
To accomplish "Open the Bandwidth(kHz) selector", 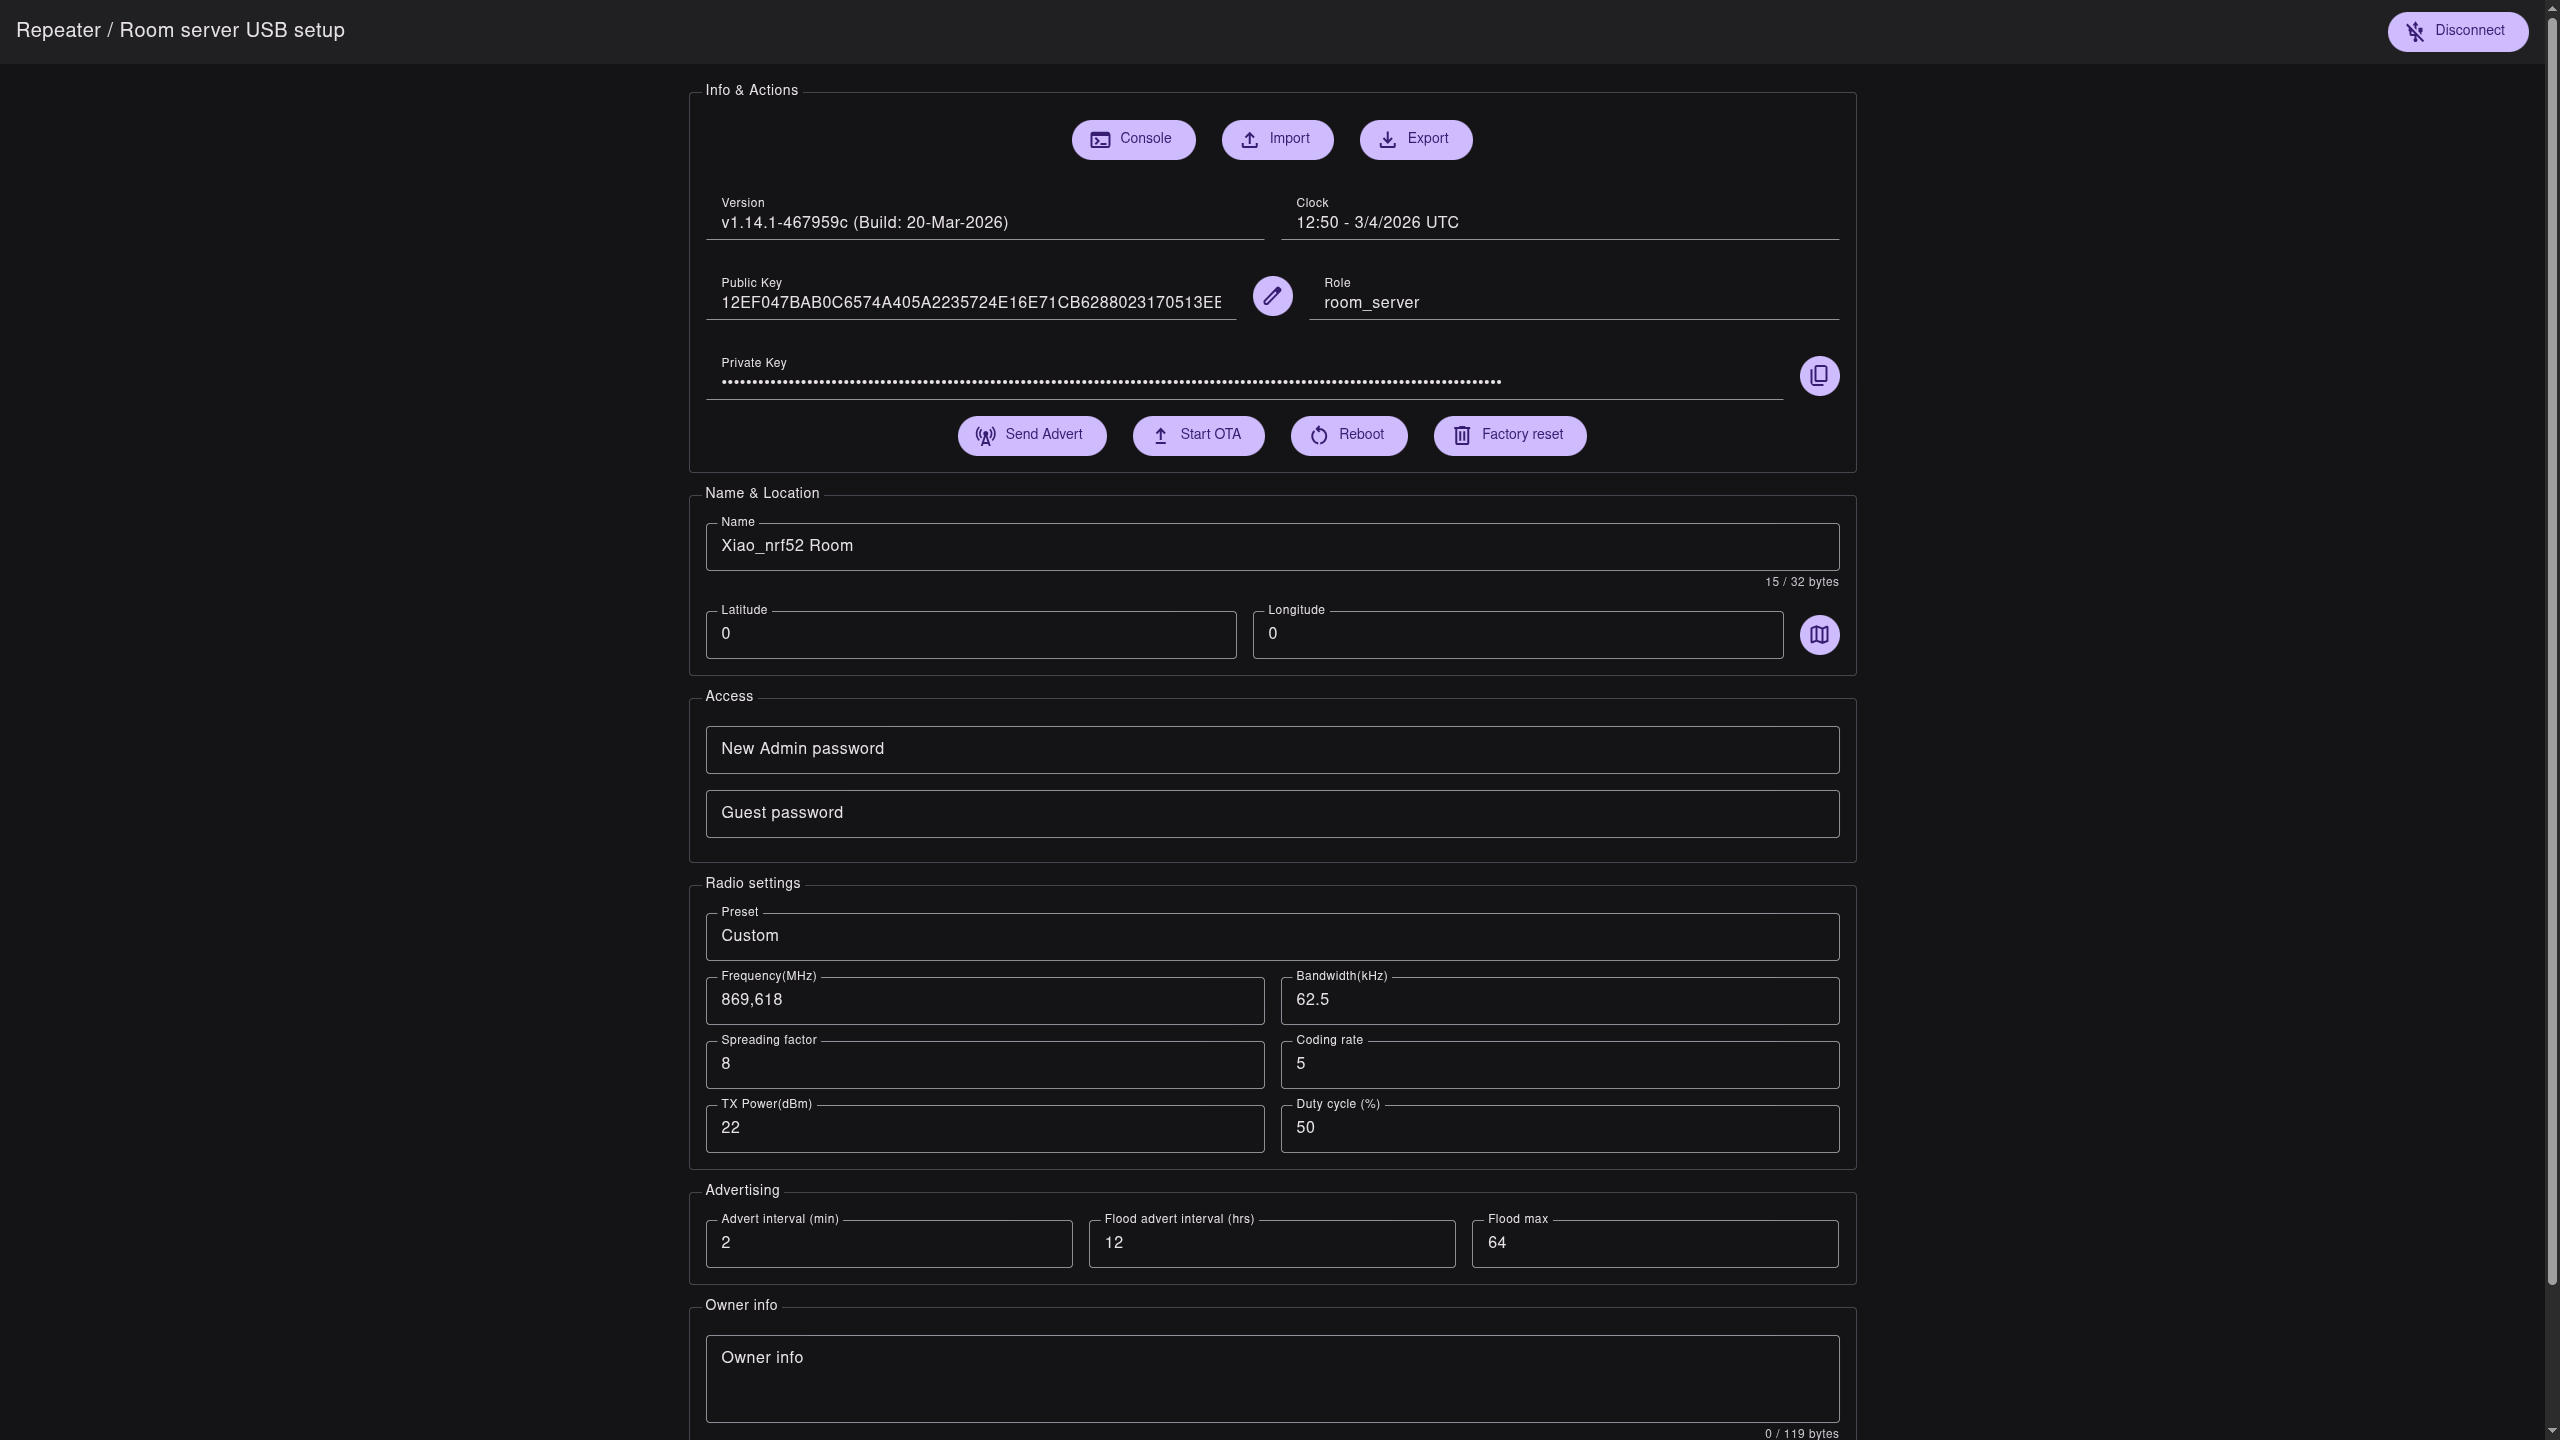I will pyautogui.click(x=1558, y=1001).
